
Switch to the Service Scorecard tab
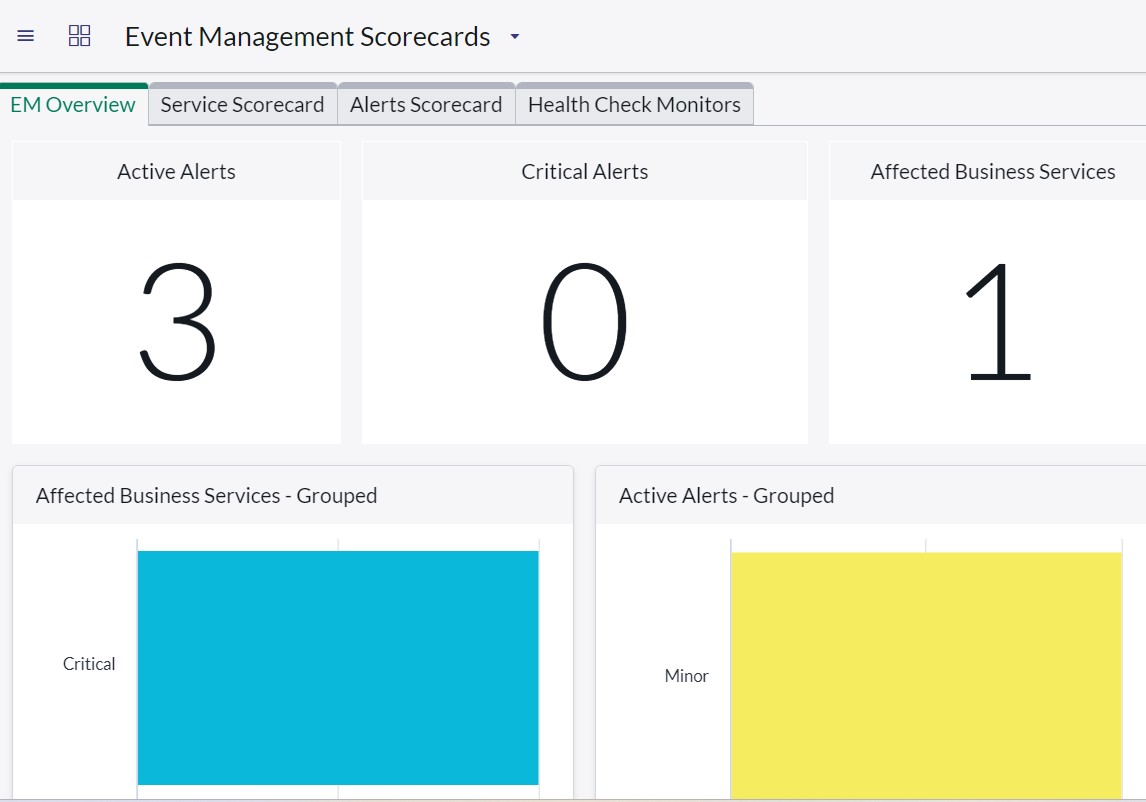(x=242, y=103)
